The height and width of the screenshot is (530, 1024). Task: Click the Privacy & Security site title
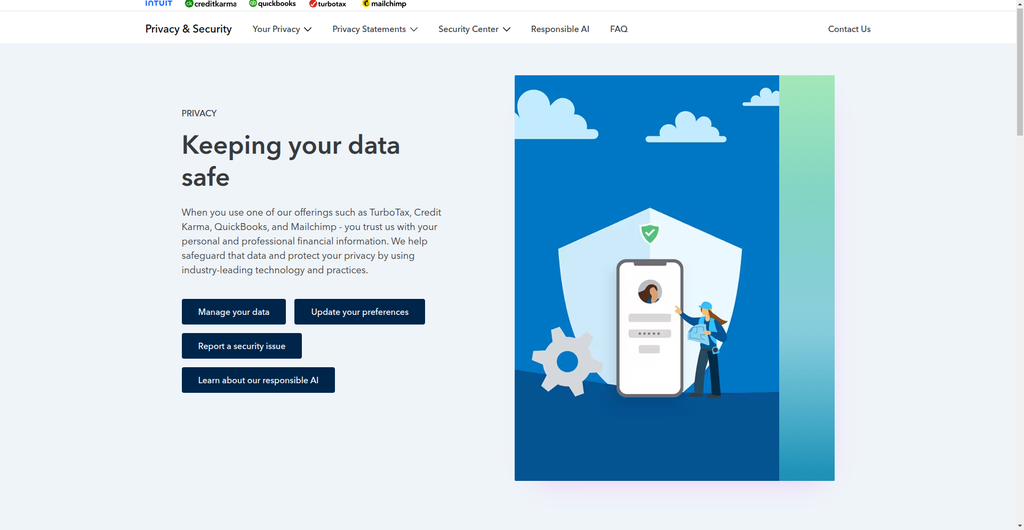click(188, 29)
